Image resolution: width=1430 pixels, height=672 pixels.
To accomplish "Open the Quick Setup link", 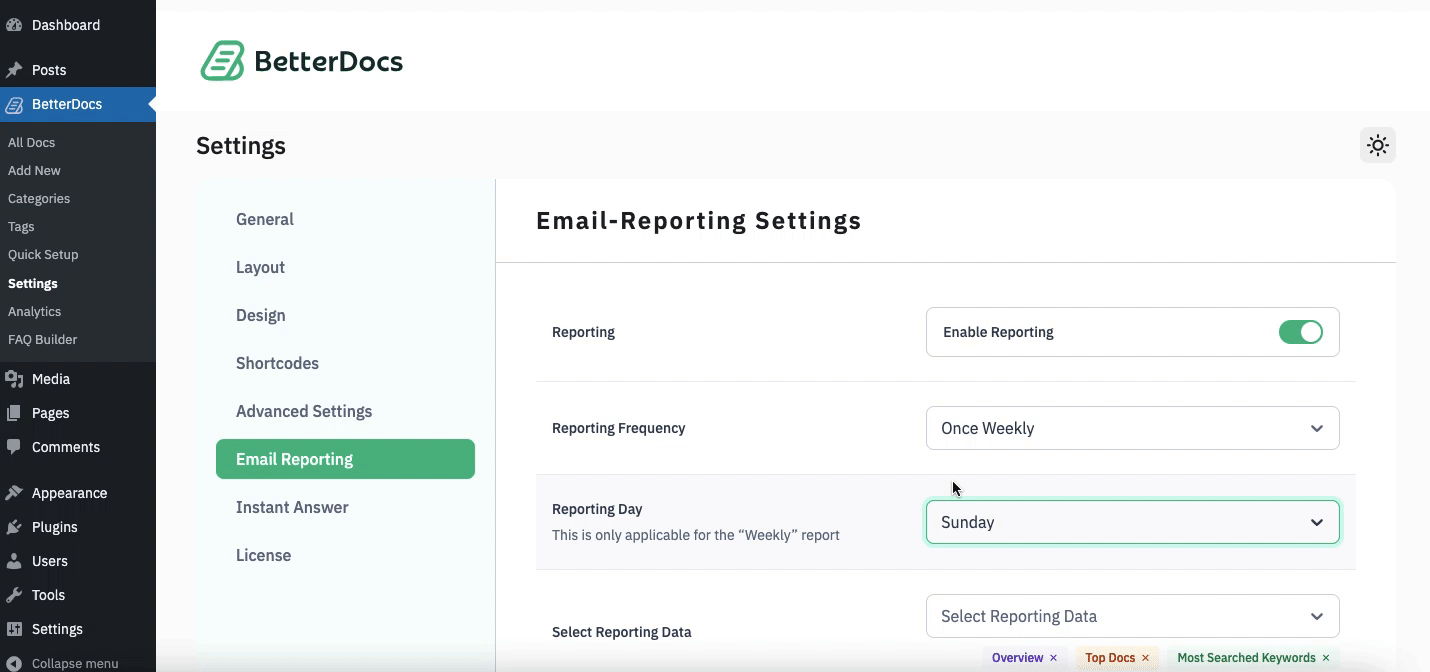I will coord(43,254).
